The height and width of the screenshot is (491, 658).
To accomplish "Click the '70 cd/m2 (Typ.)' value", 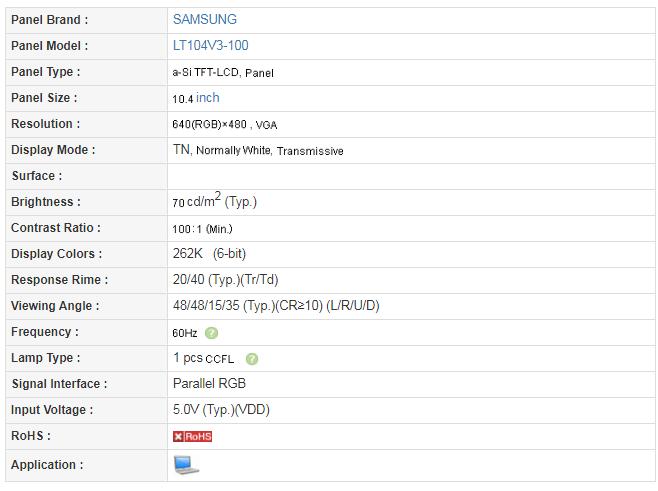I will (214, 200).
